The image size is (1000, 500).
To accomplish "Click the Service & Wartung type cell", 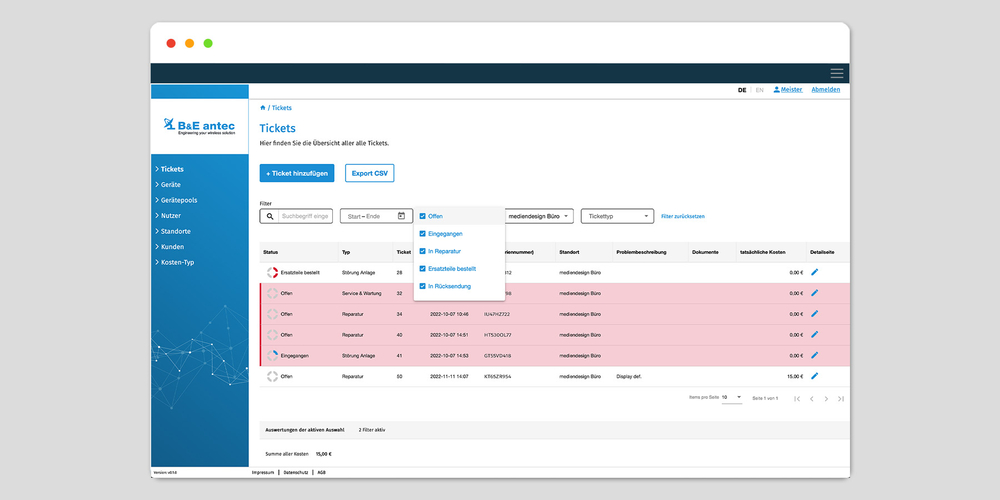I will coord(362,293).
